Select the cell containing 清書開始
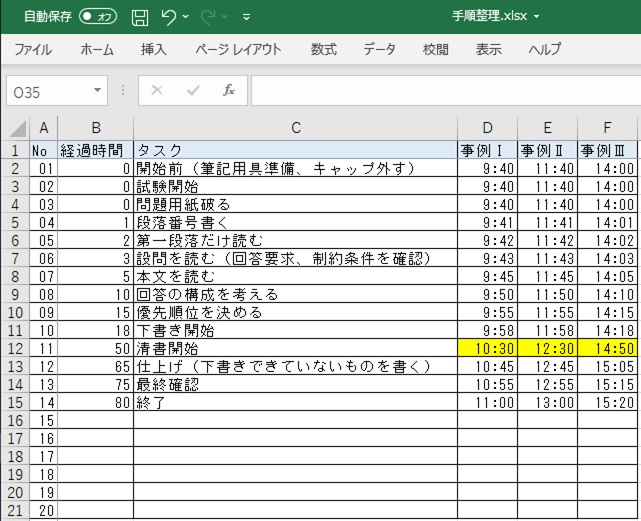The width and height of the screenshot is (641, 521). (295, 349)
